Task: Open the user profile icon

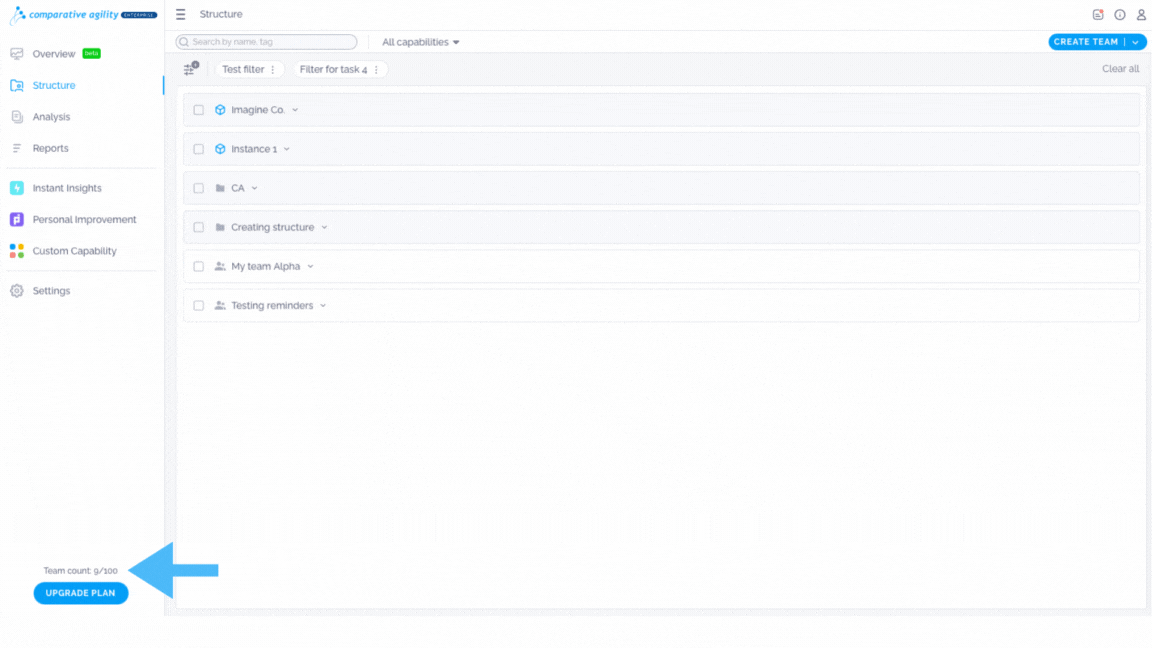Action: [x=1141, y=14]
